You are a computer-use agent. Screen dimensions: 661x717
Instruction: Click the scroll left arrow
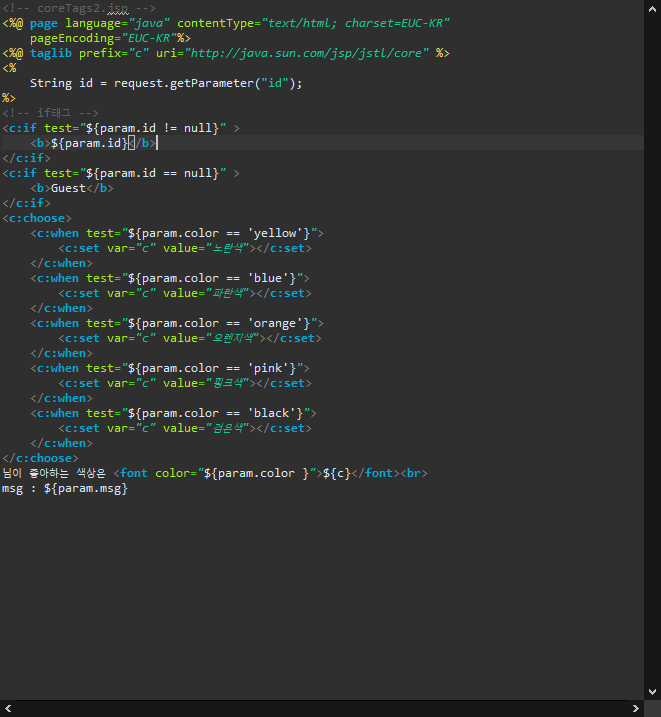[x=8, y=708]
